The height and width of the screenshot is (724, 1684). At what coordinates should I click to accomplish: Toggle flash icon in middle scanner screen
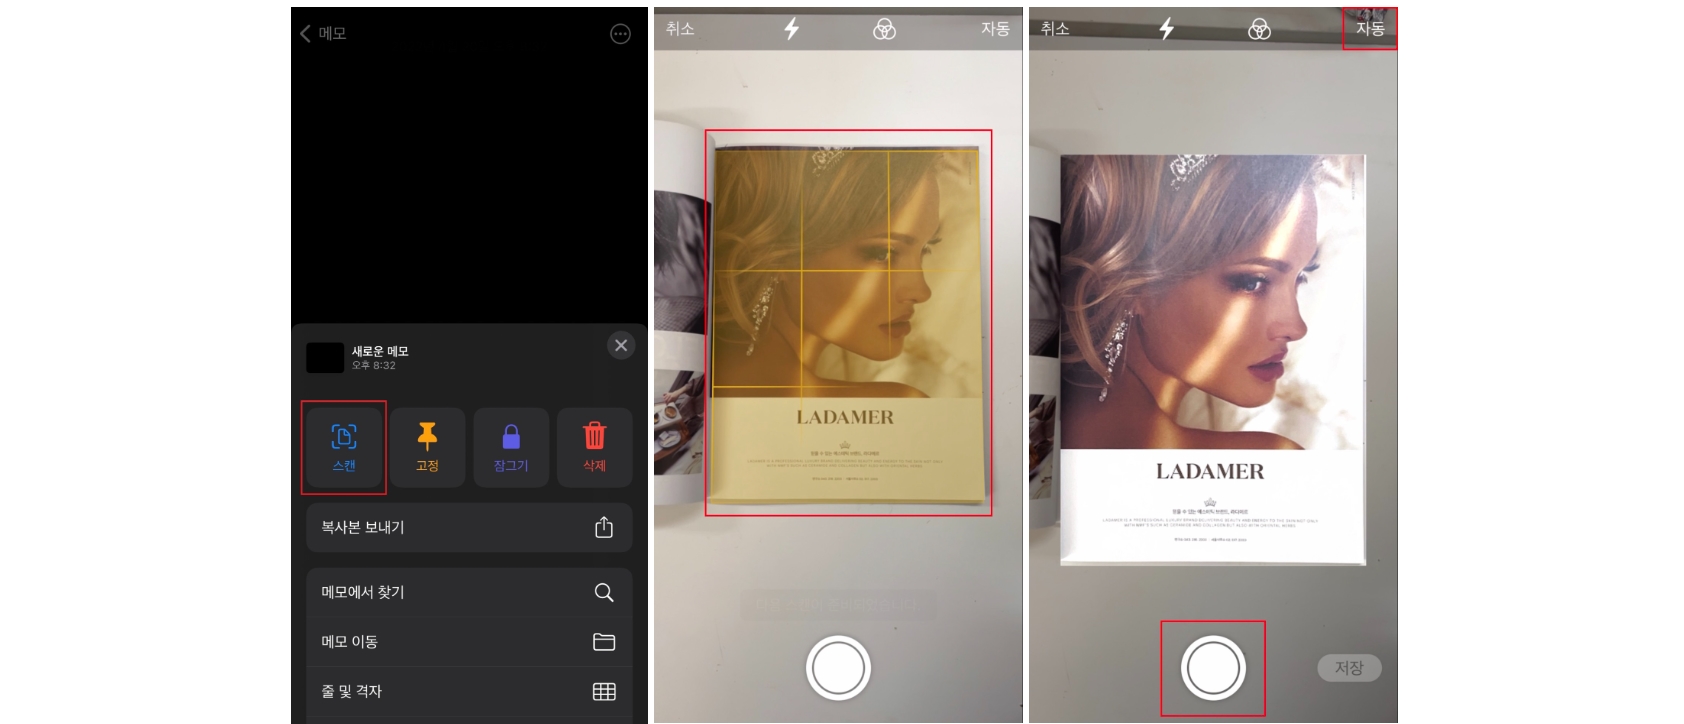[x=791, y=29]
